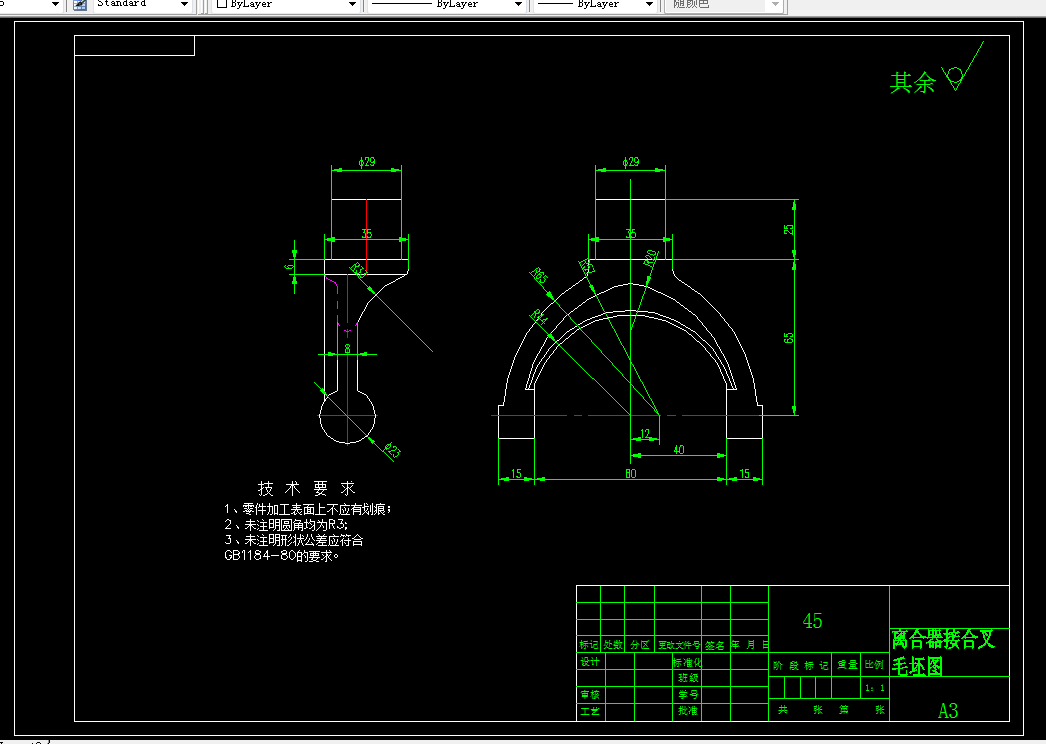1046x744 pixels.
Task: Open the greyed 随颜色 plot style dropdown
Action: click(774, 4)
